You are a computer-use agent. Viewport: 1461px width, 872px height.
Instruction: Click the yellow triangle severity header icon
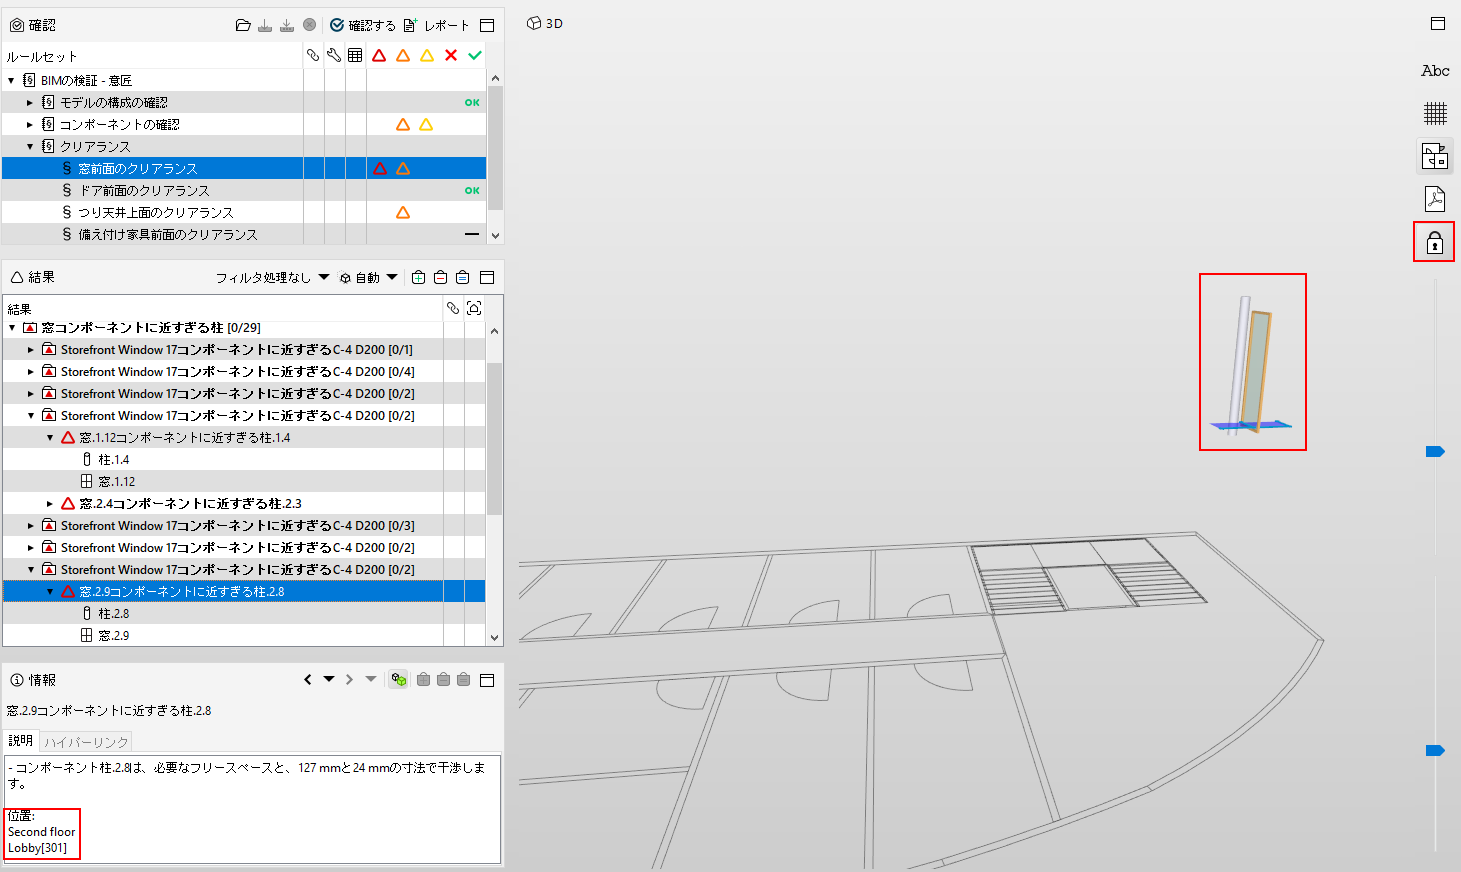coord(427,56)
